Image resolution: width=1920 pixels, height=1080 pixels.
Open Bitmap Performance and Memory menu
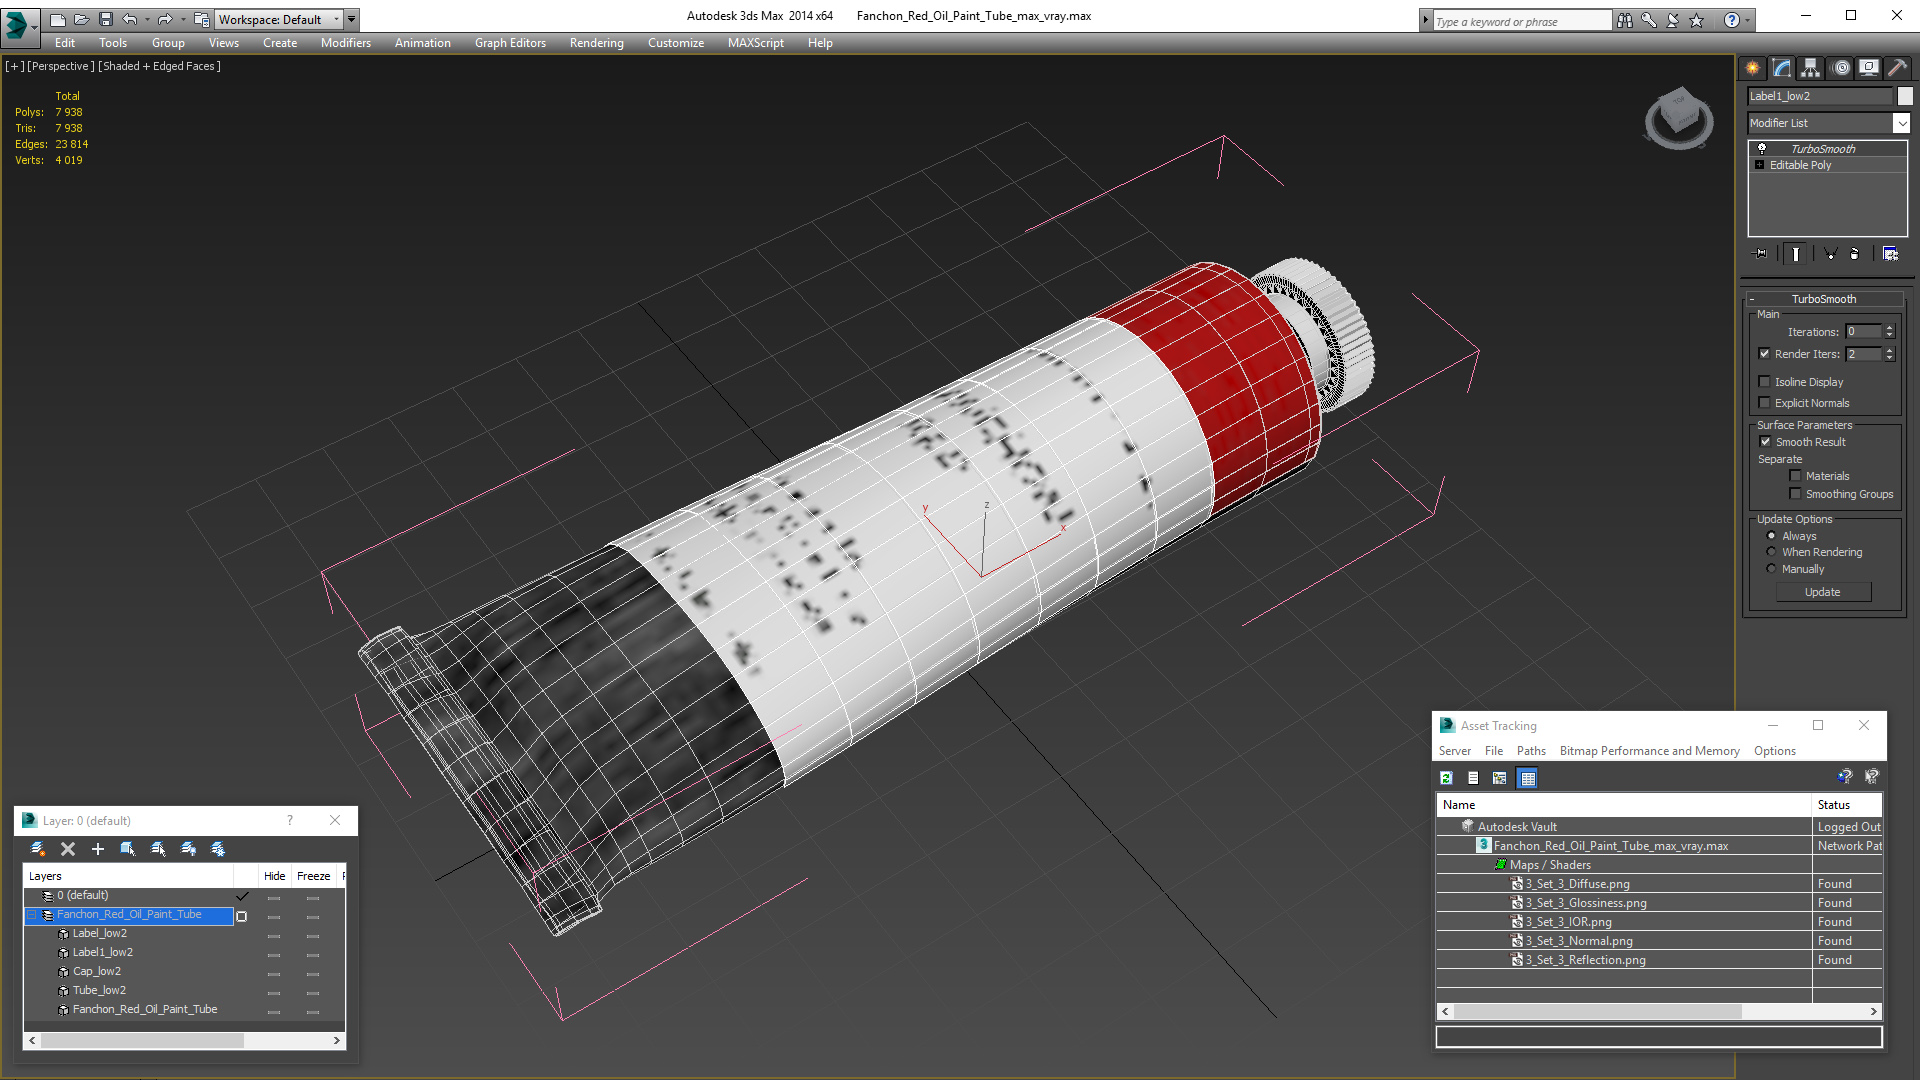tap(1649, 751)
